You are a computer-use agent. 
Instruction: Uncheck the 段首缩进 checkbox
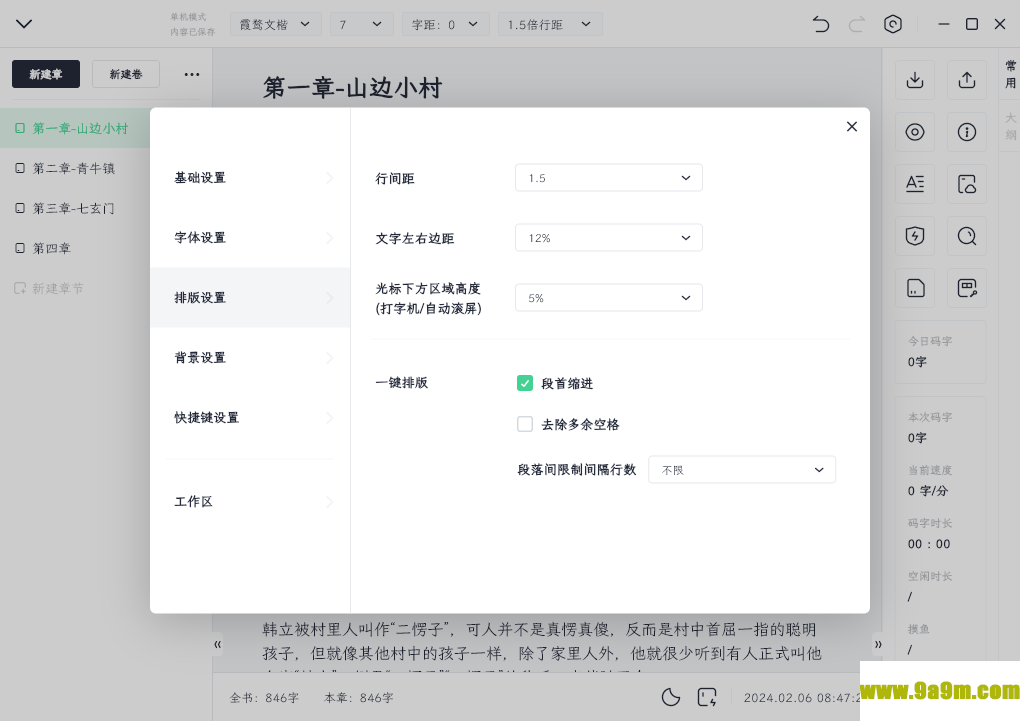(x=525, y=383)
